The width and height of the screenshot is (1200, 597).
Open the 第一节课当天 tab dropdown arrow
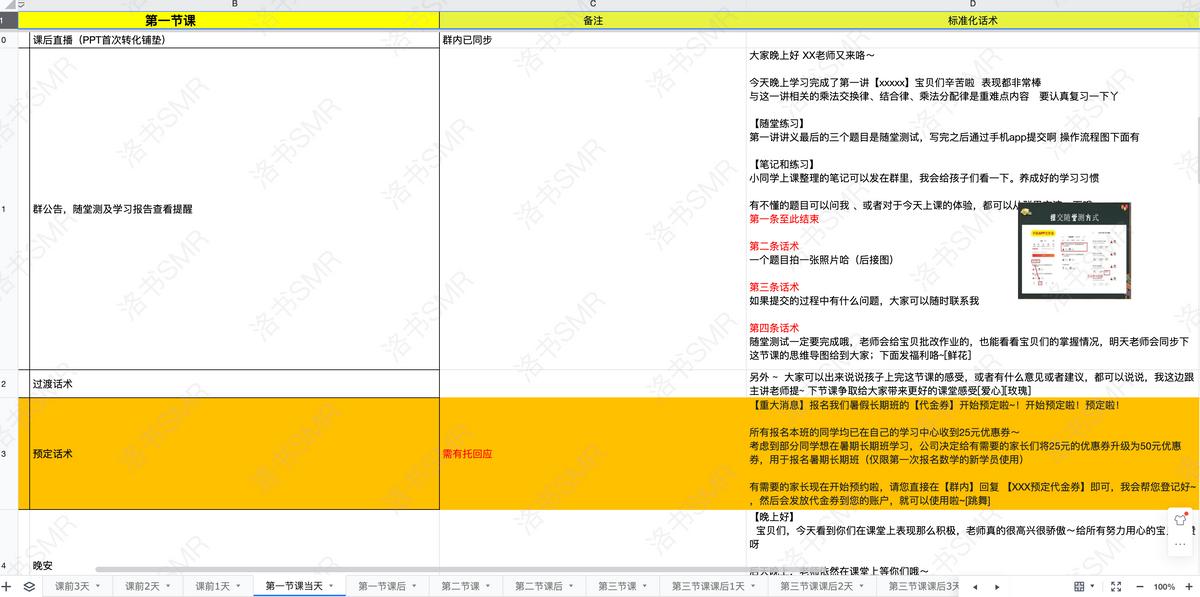pyautogui.click(x=330, y=586)
